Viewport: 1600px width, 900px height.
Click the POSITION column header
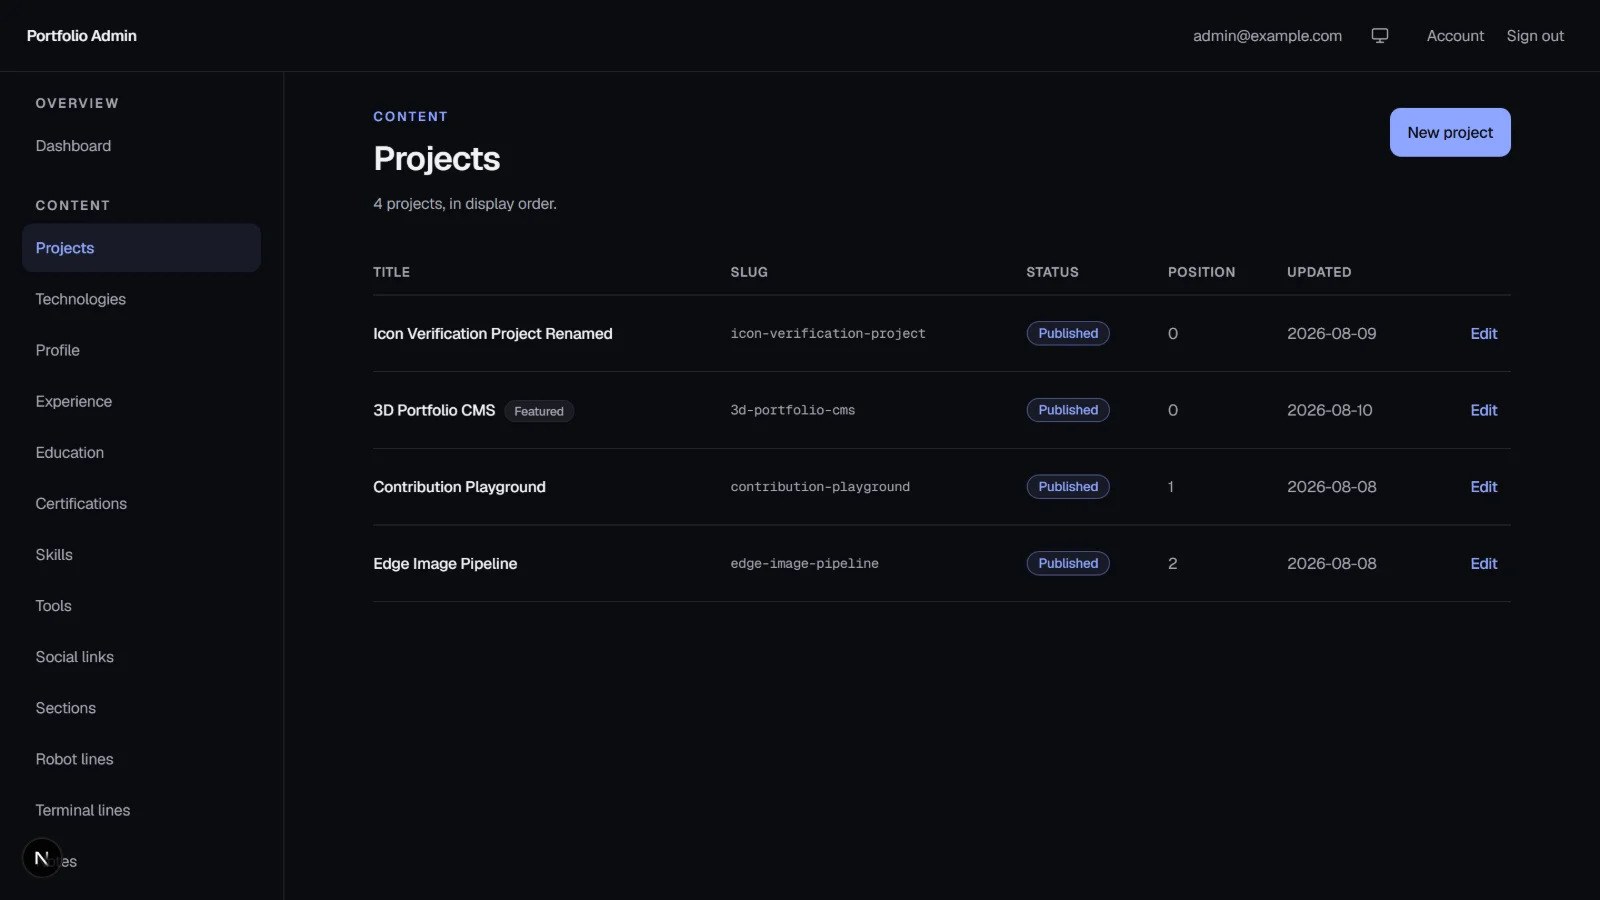(1201, 272)
